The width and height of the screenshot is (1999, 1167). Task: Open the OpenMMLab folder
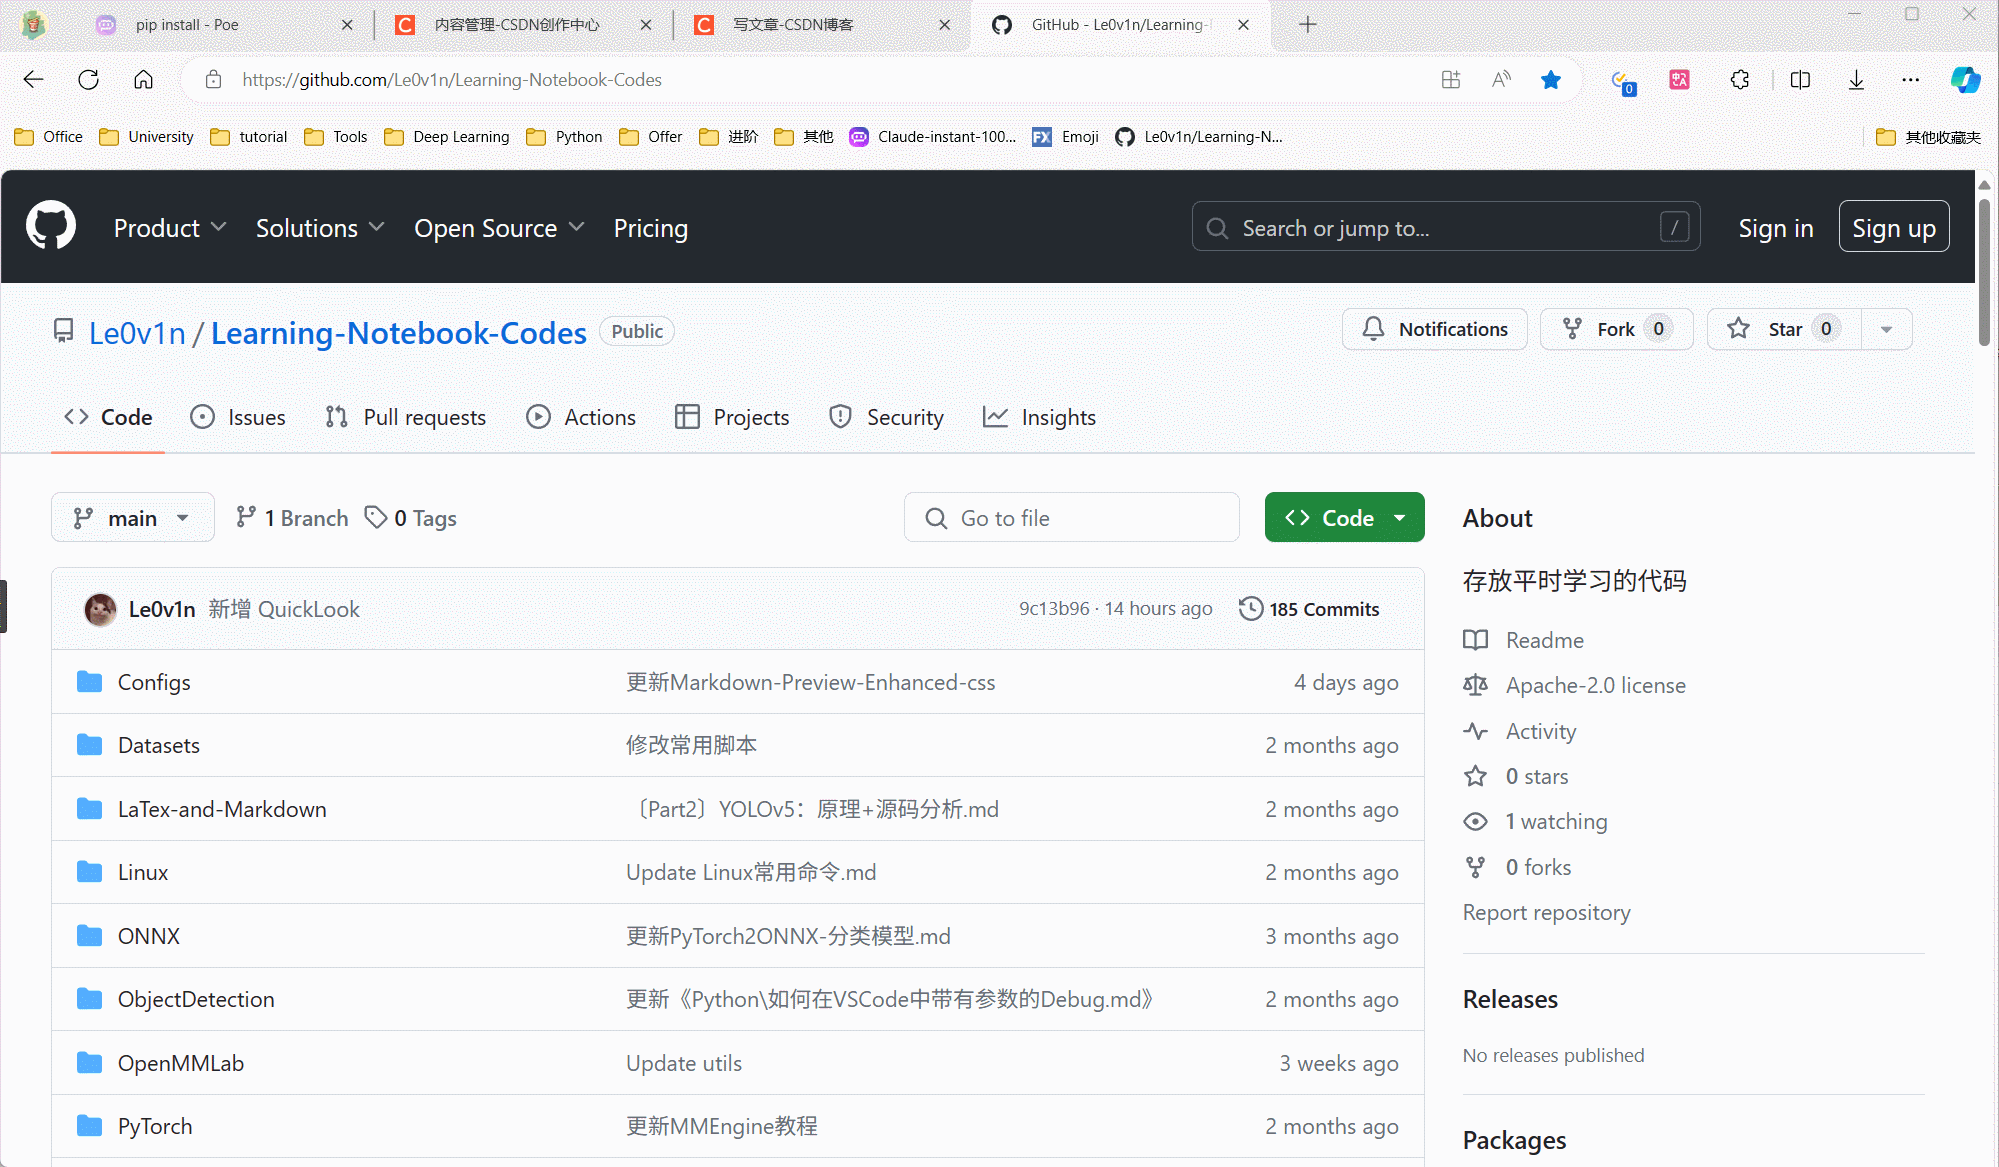point(181,1063)
